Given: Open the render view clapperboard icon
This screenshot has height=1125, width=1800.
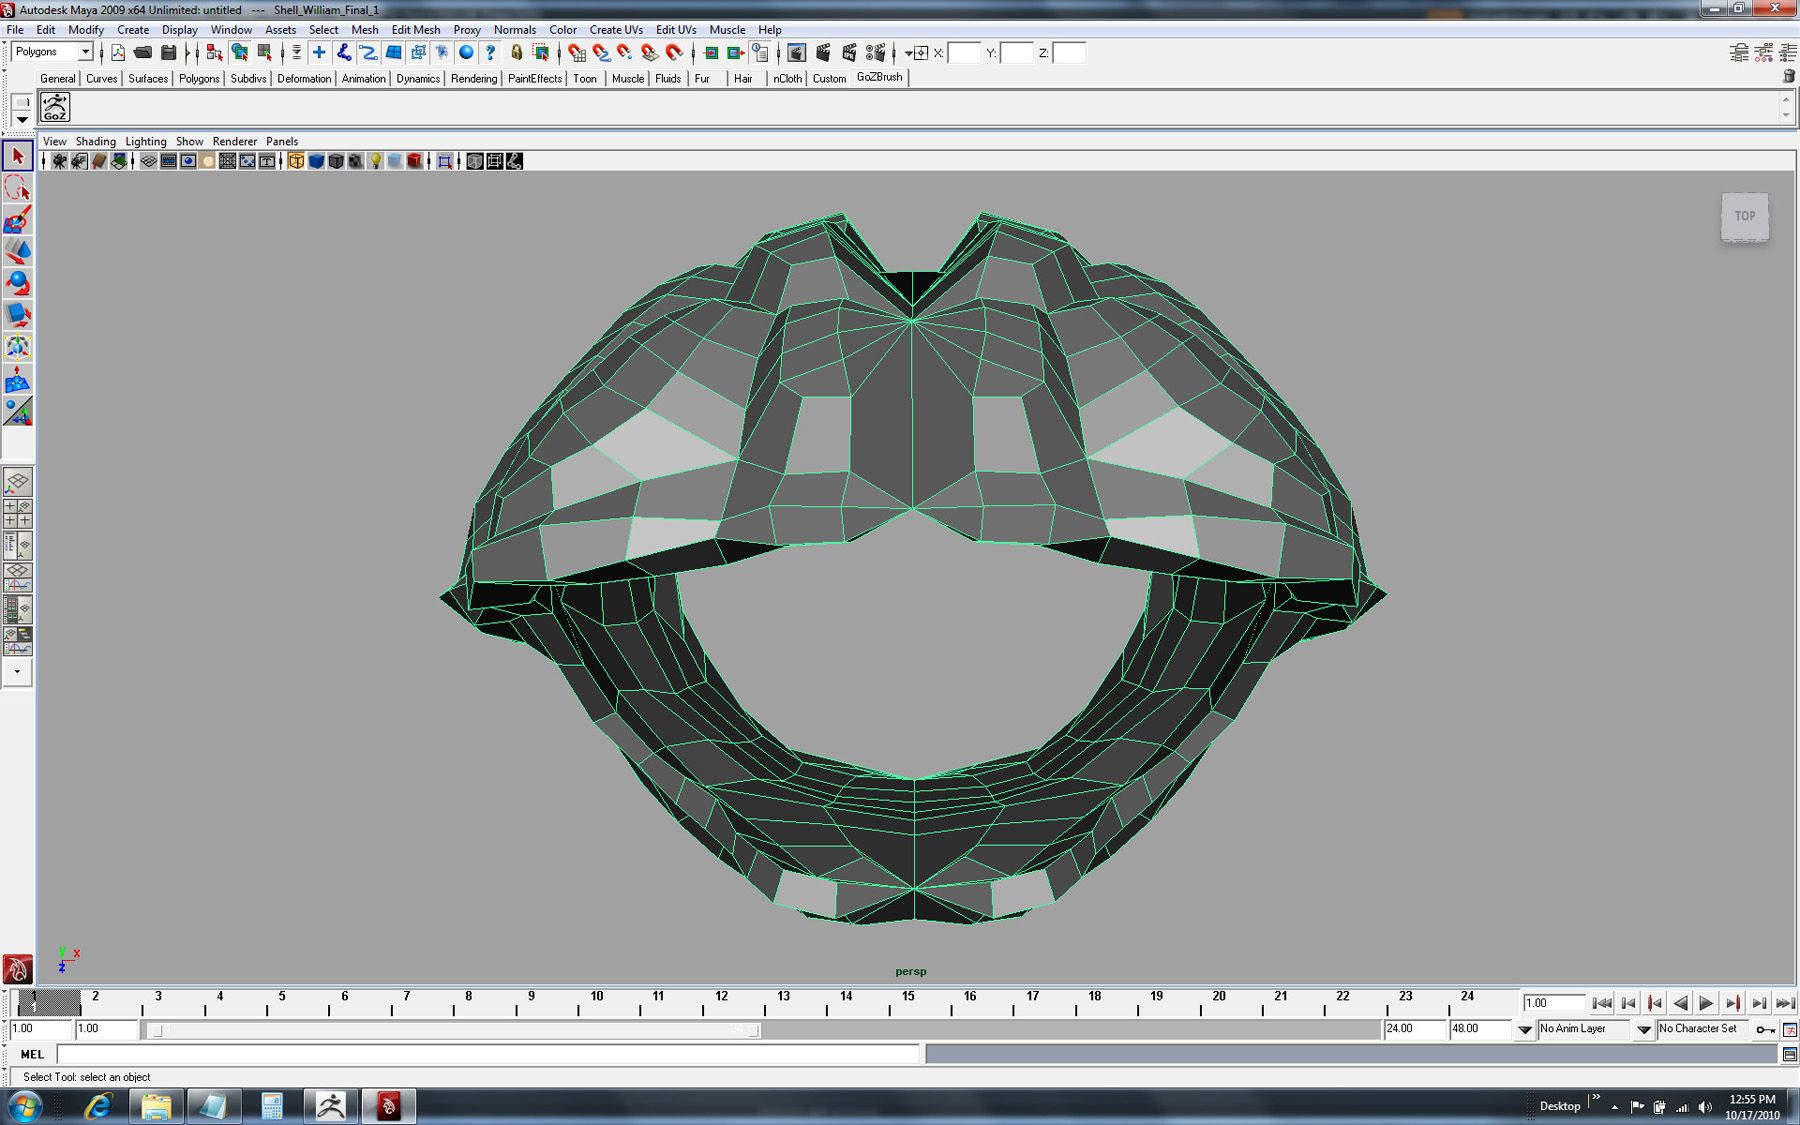Looking at the screenshot, I should pos(797,53).
